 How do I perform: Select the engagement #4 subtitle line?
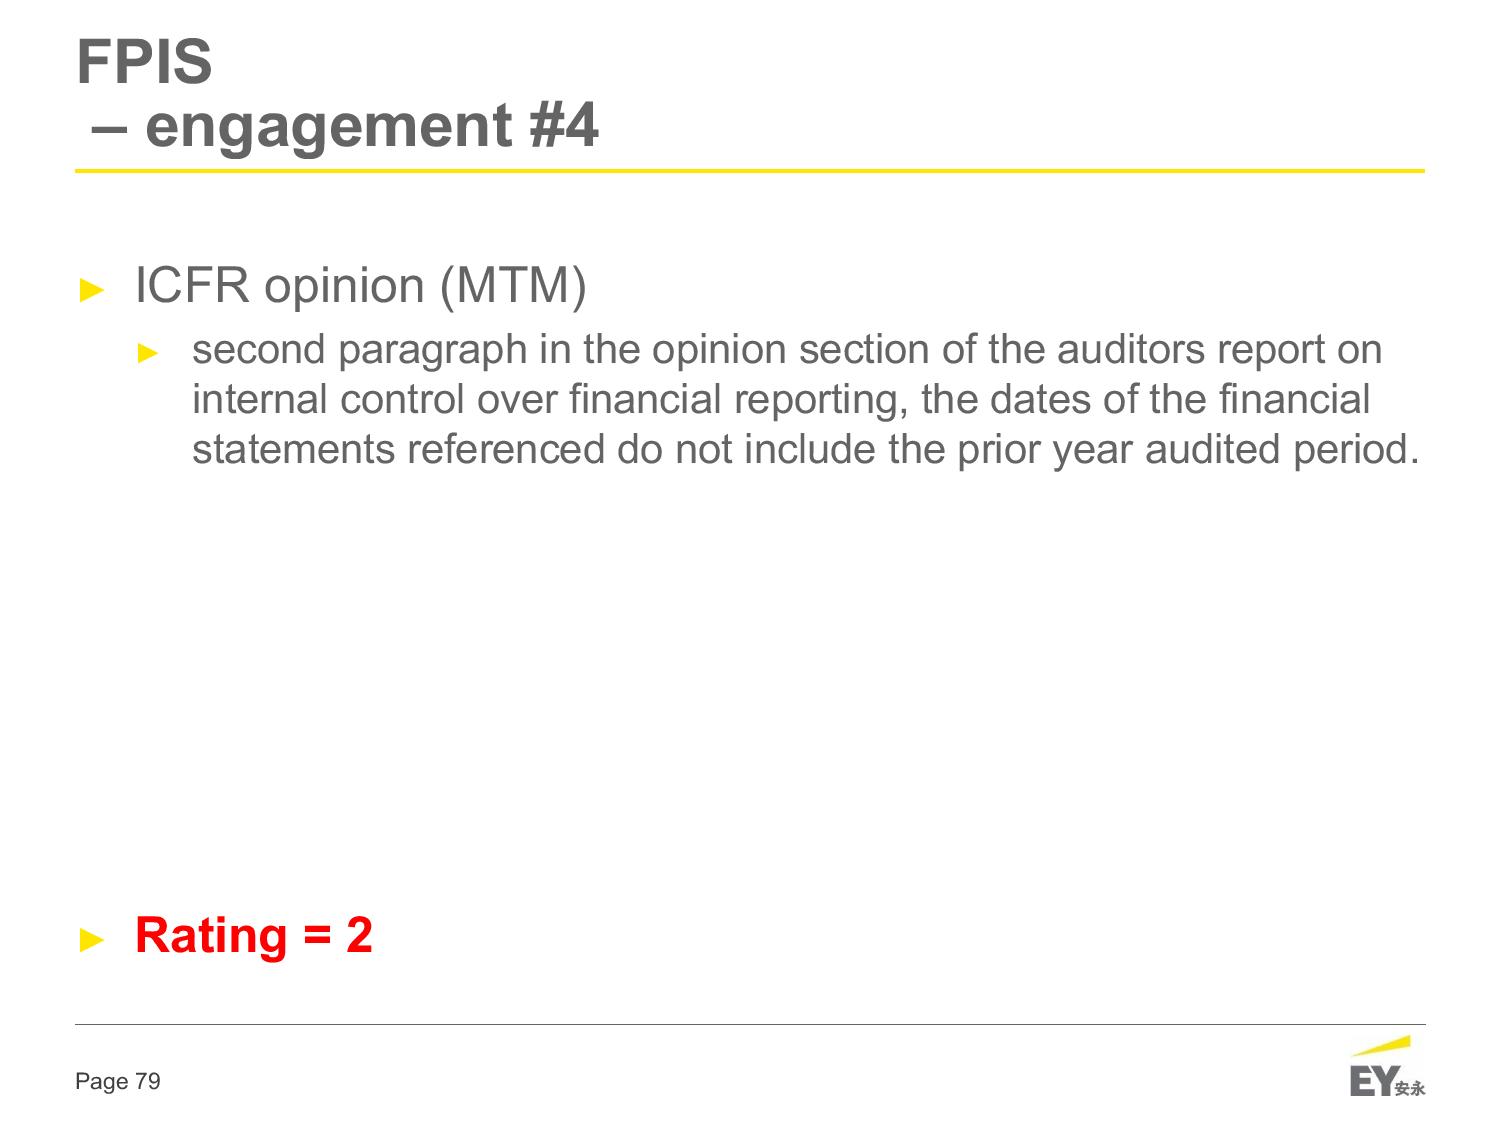coord(345,126)
